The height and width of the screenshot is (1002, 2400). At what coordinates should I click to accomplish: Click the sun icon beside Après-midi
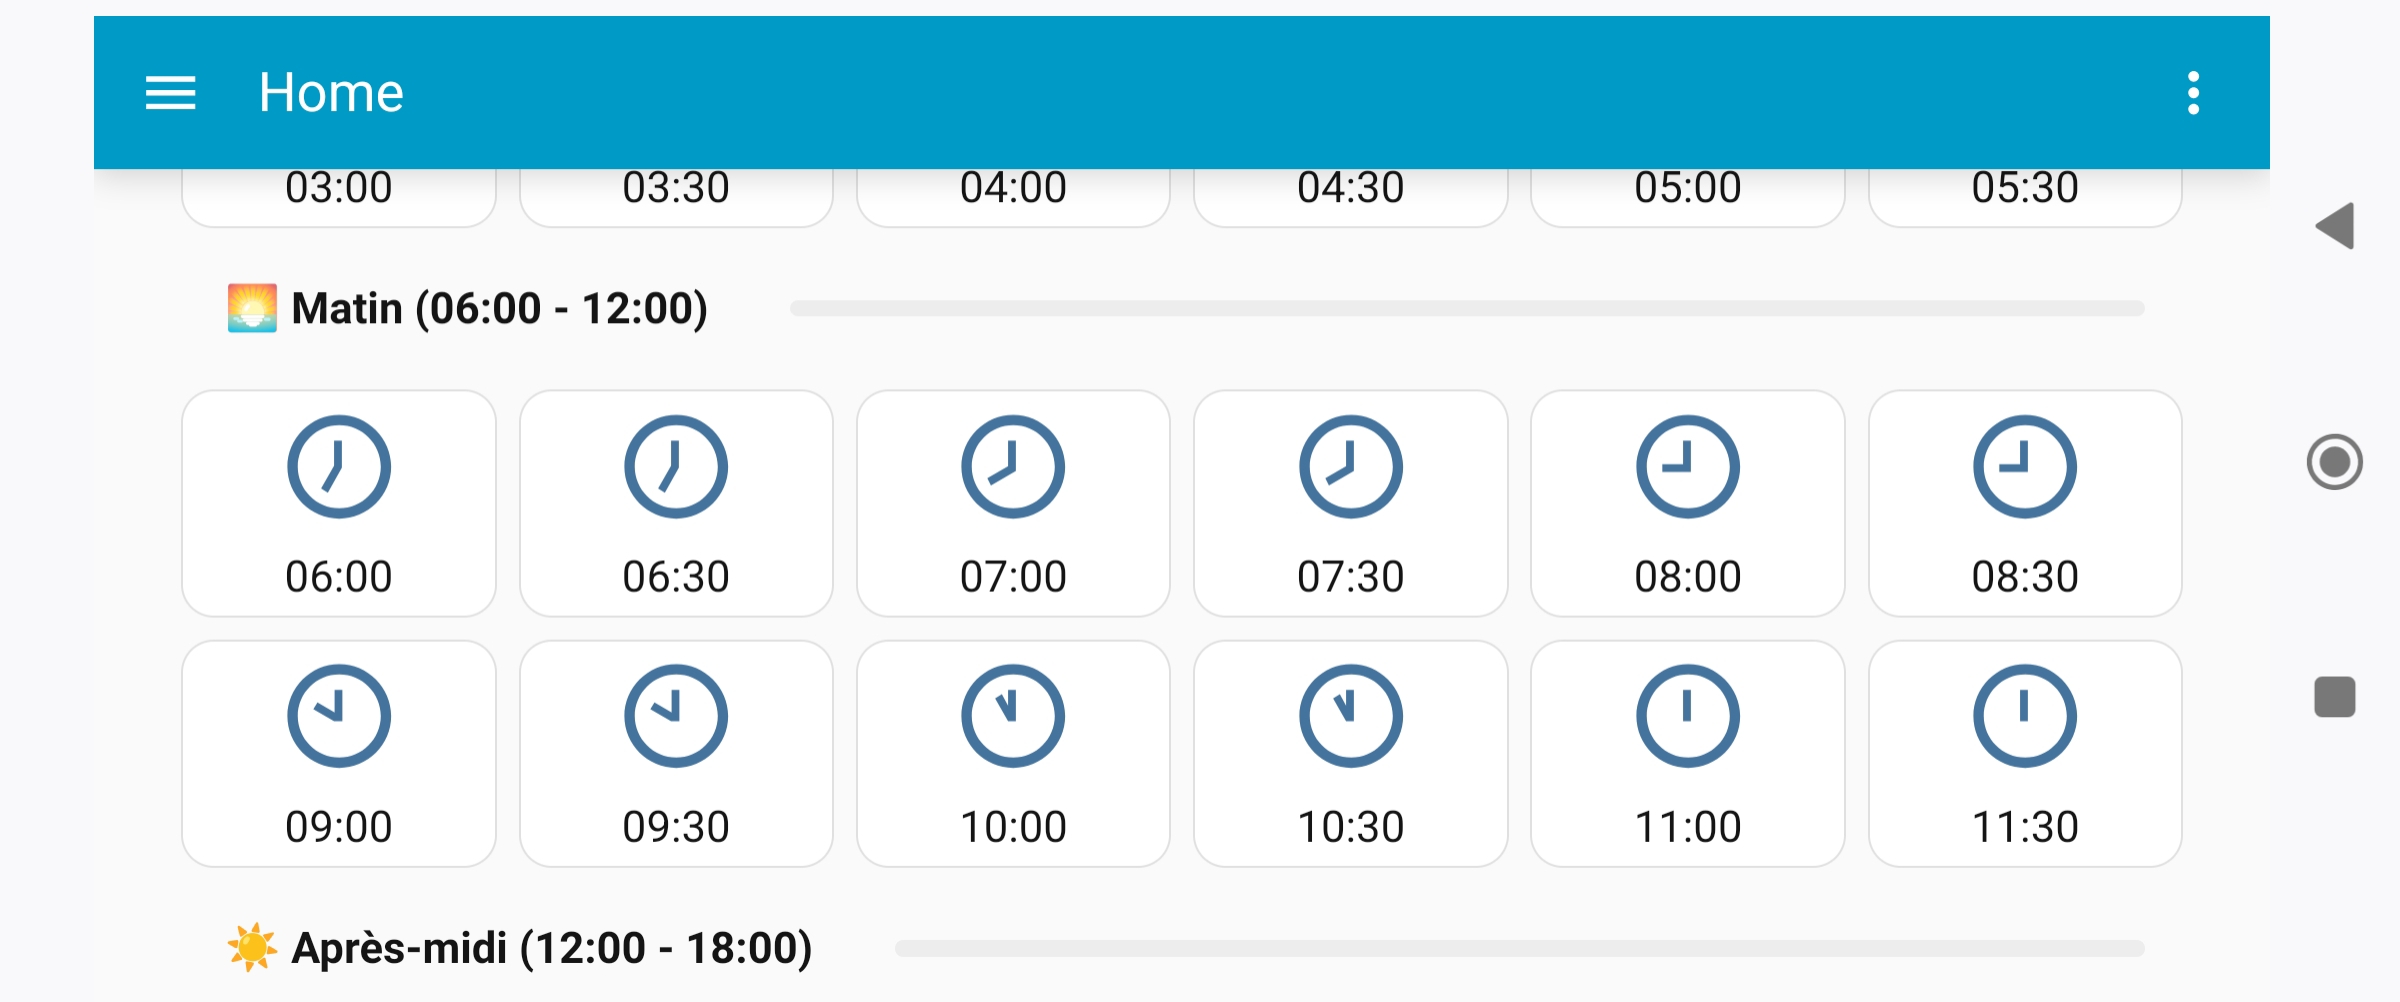click(x=251, y=946)
